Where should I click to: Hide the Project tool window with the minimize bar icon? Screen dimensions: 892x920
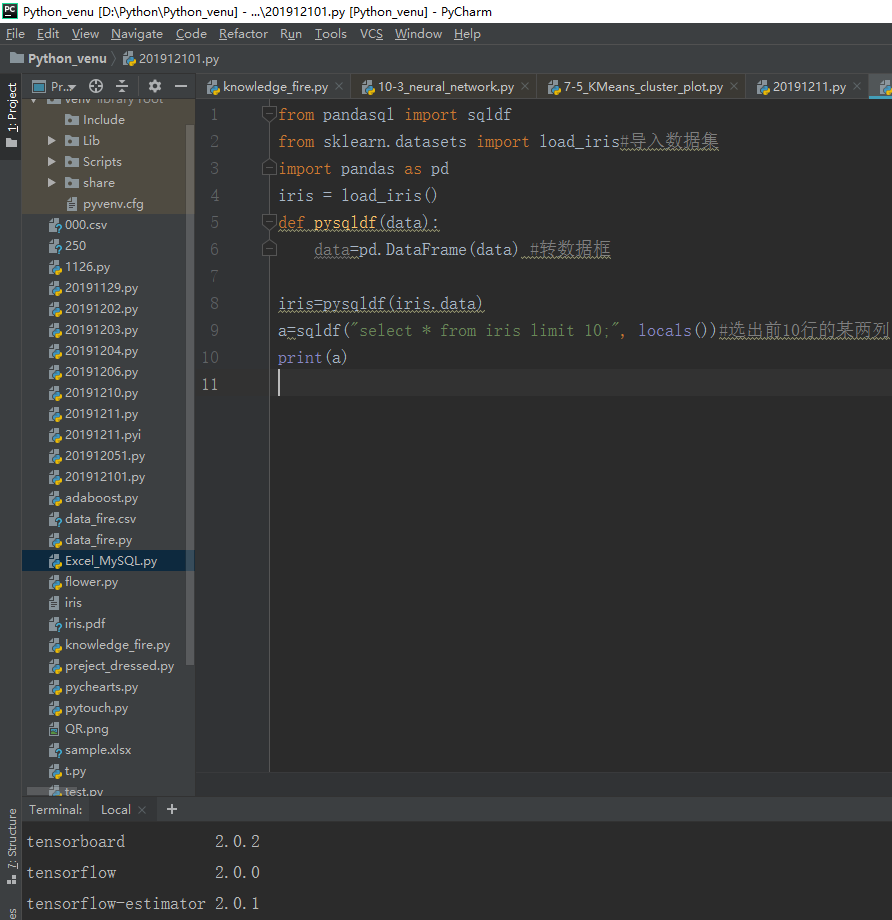point(181,85)
